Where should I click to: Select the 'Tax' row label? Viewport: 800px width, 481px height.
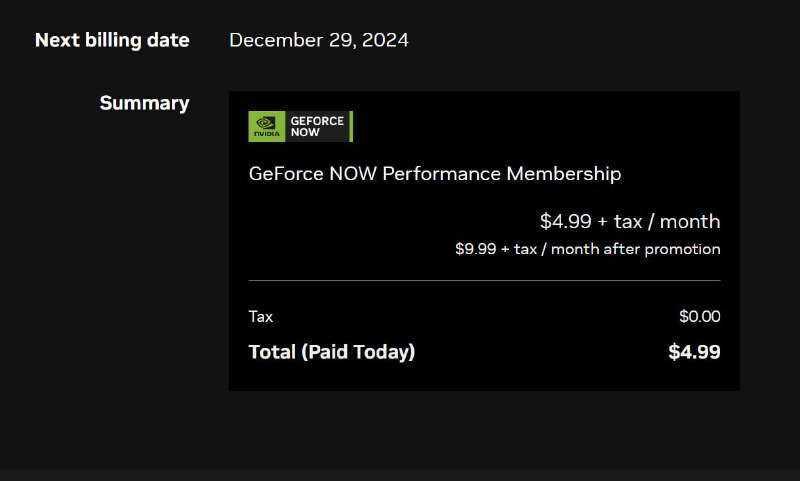tap(261, 316)
